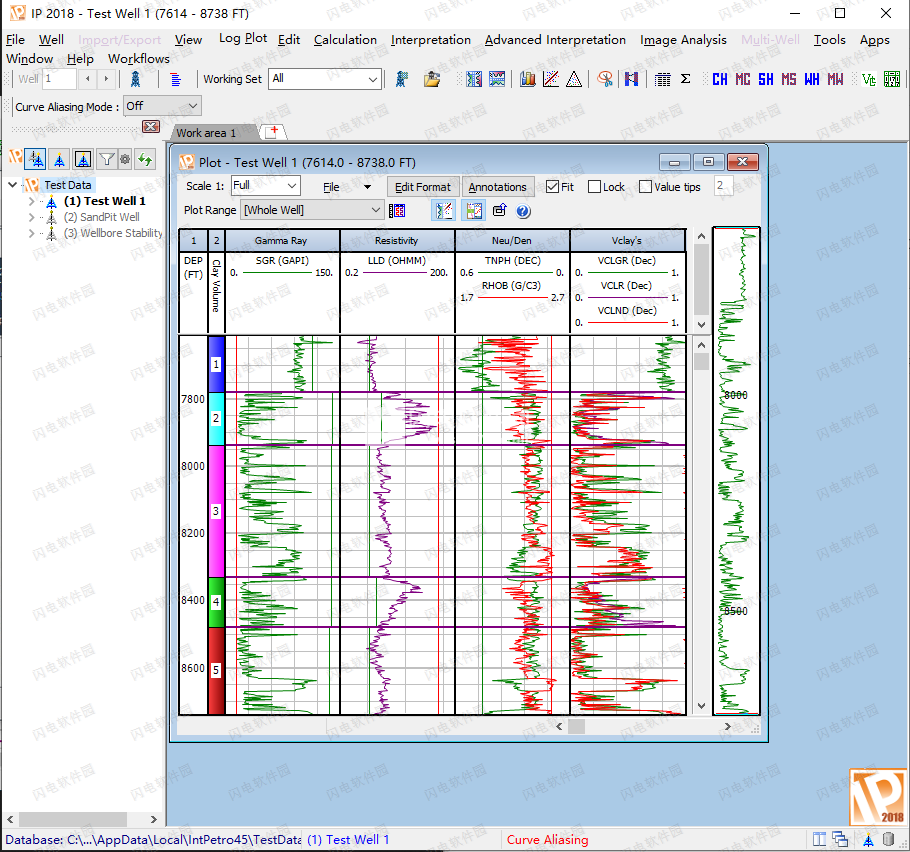Click the Annotations button

point(497,187)
